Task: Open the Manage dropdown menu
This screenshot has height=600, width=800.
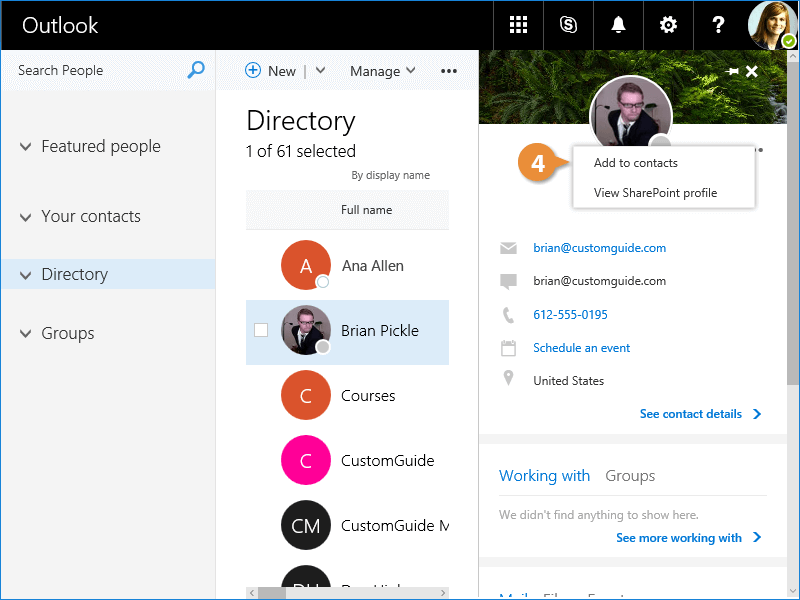Action: [382, 71]
